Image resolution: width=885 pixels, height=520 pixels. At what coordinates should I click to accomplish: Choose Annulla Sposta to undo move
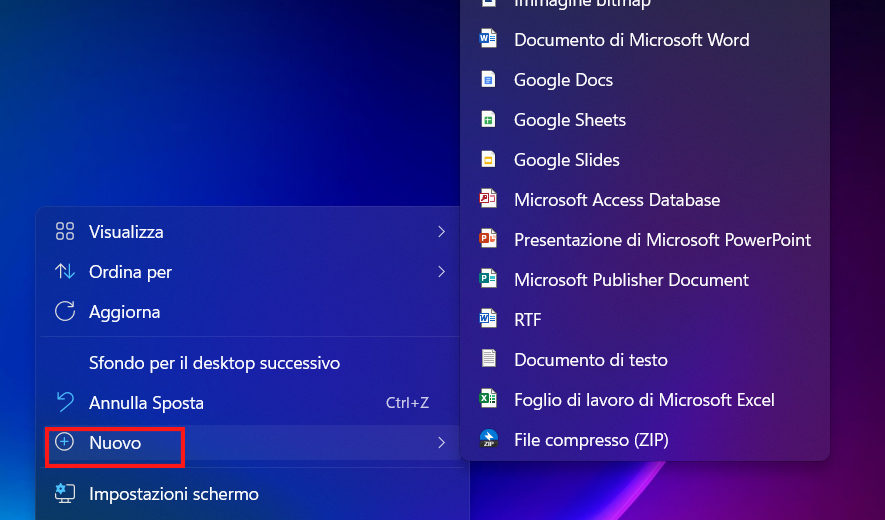coord(146,403)
